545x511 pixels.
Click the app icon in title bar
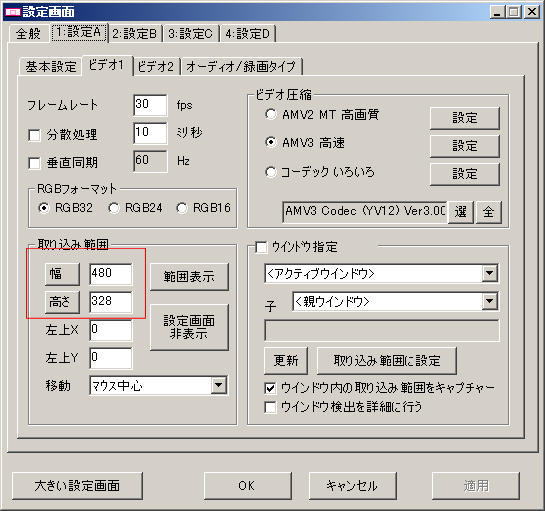pyautogui.click(x=12, y=12)
